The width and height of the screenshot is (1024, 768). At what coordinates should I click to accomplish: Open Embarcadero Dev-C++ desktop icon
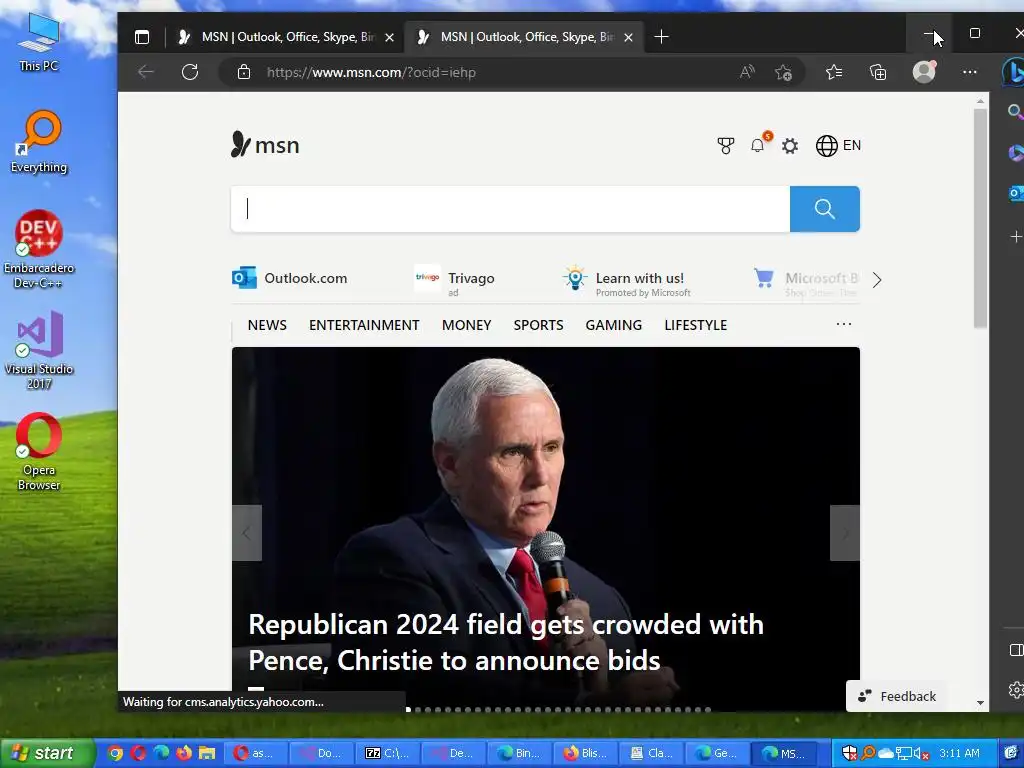pos(39,249)
